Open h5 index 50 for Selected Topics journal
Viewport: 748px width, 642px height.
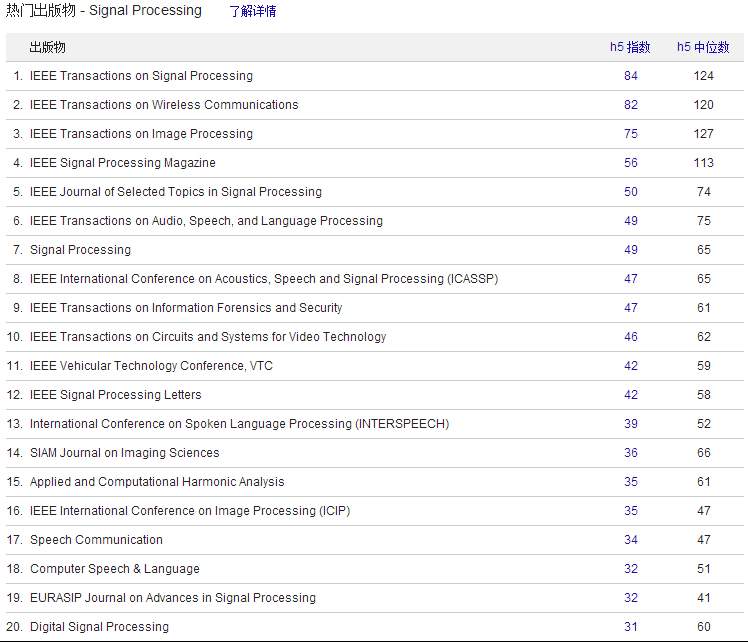point(631,192)
